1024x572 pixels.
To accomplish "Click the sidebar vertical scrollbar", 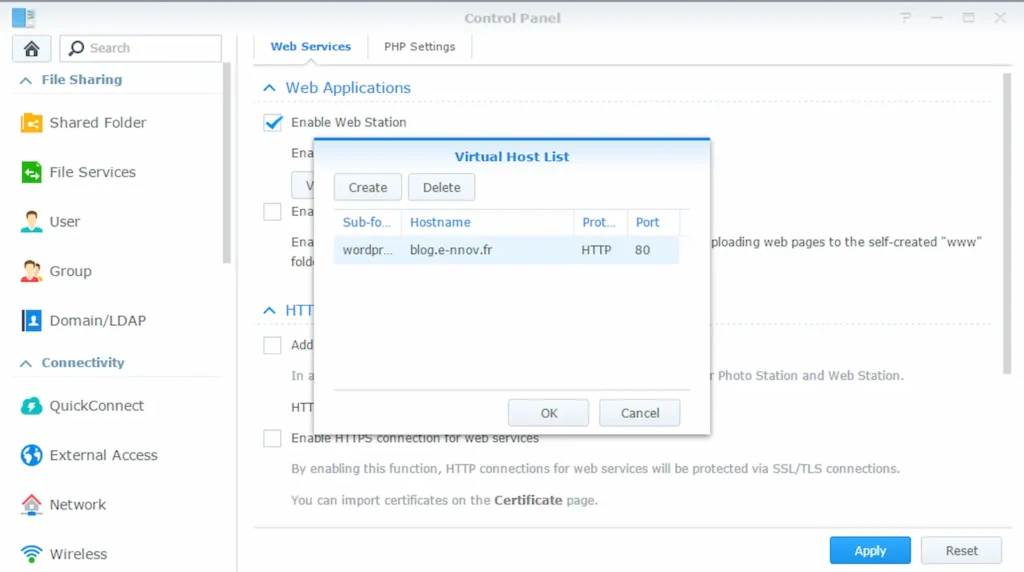I will pos(227,163).
